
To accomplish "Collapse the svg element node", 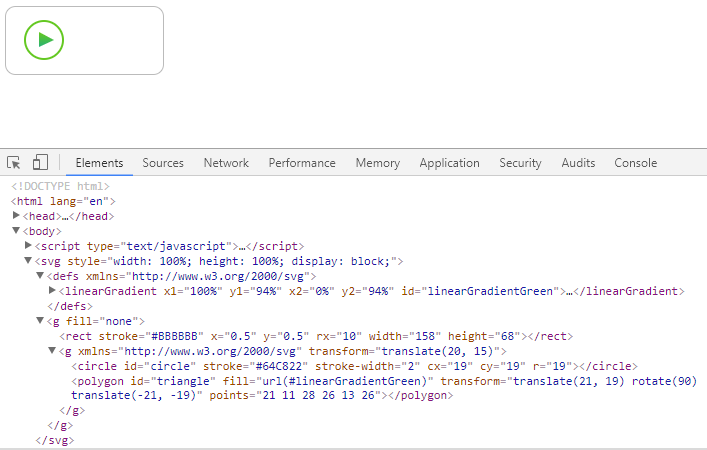I will click(x=28, y=260).
